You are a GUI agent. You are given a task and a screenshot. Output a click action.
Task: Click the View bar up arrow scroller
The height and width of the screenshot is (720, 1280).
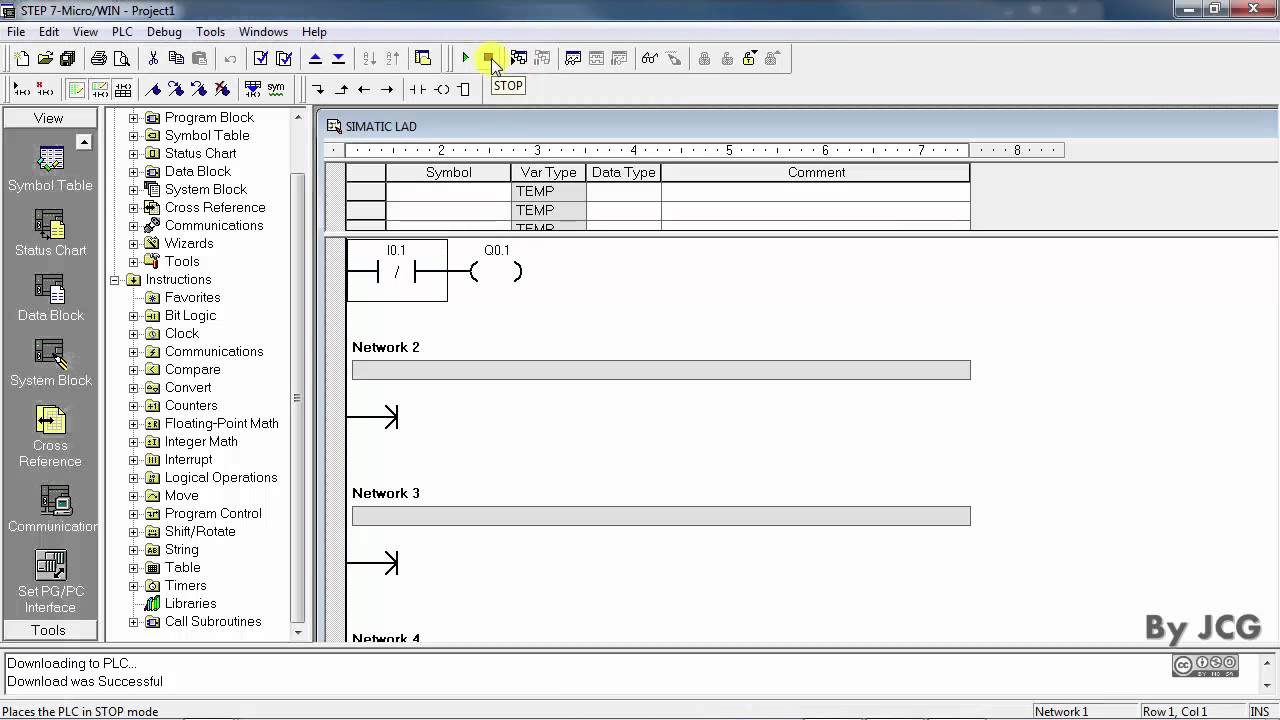[x=84, y=142]
